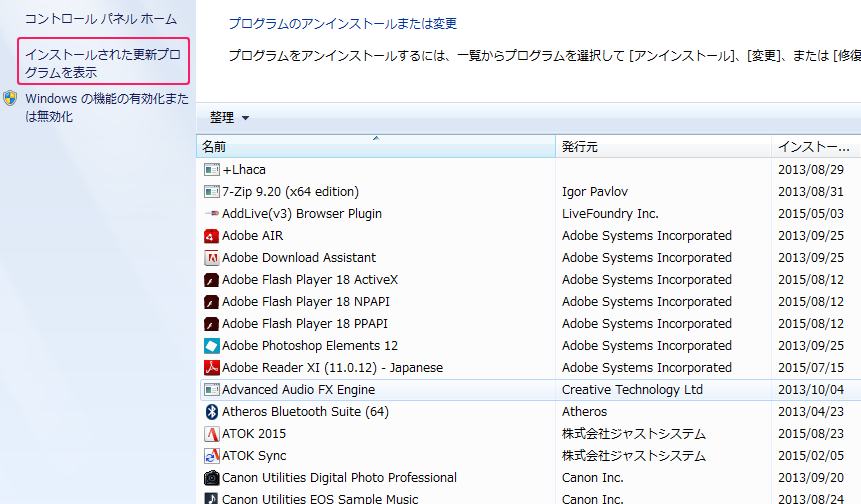
Task: Click install date 2013/09/20
Action: pyautogui.click(x=811, y=478)
